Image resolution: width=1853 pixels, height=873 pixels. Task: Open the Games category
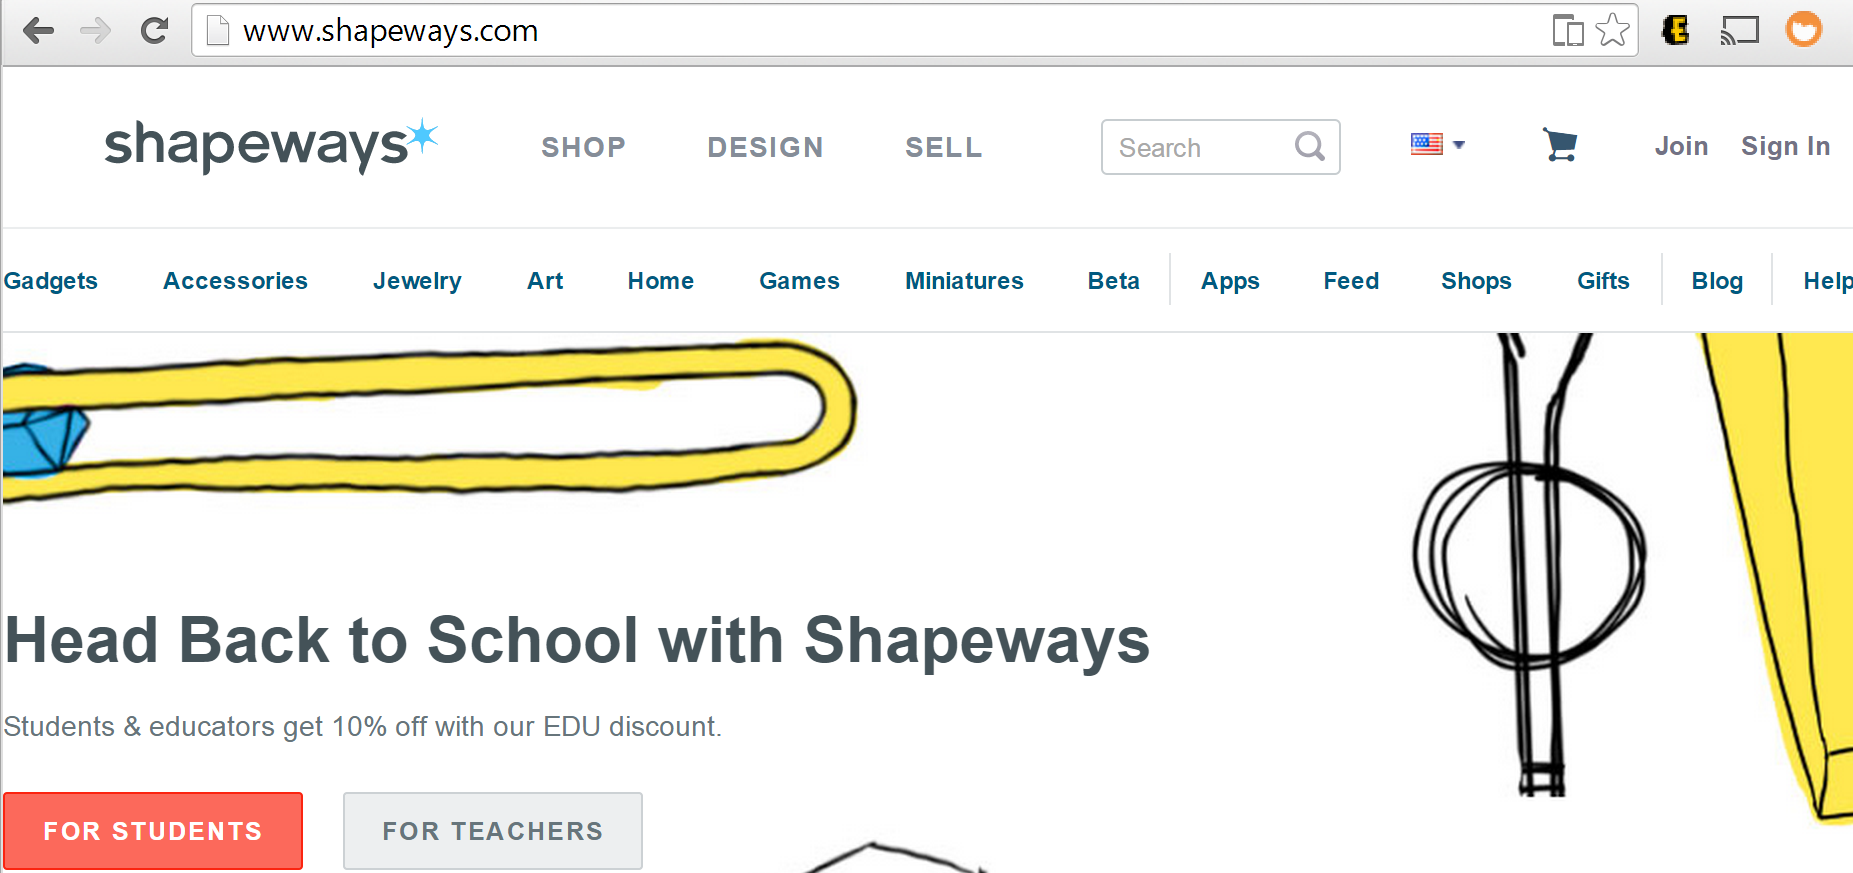click(799, 281)
